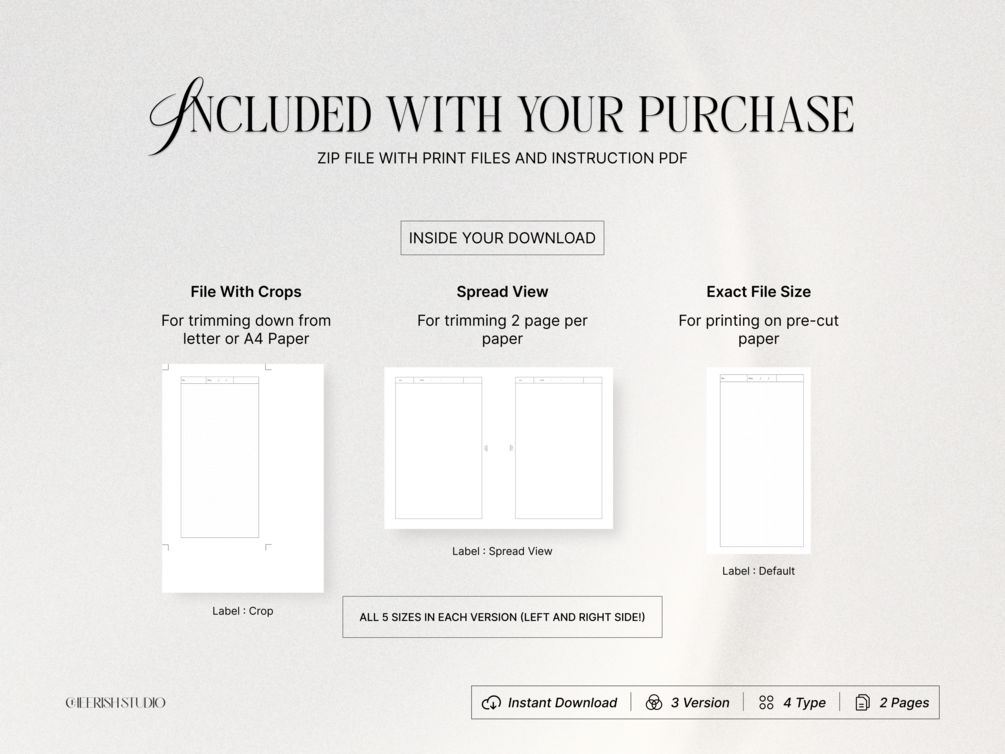Click the Cheerish Studio logo
Image resolution: width=1005 pixels, height=754 pixels.
click(115, 703)
